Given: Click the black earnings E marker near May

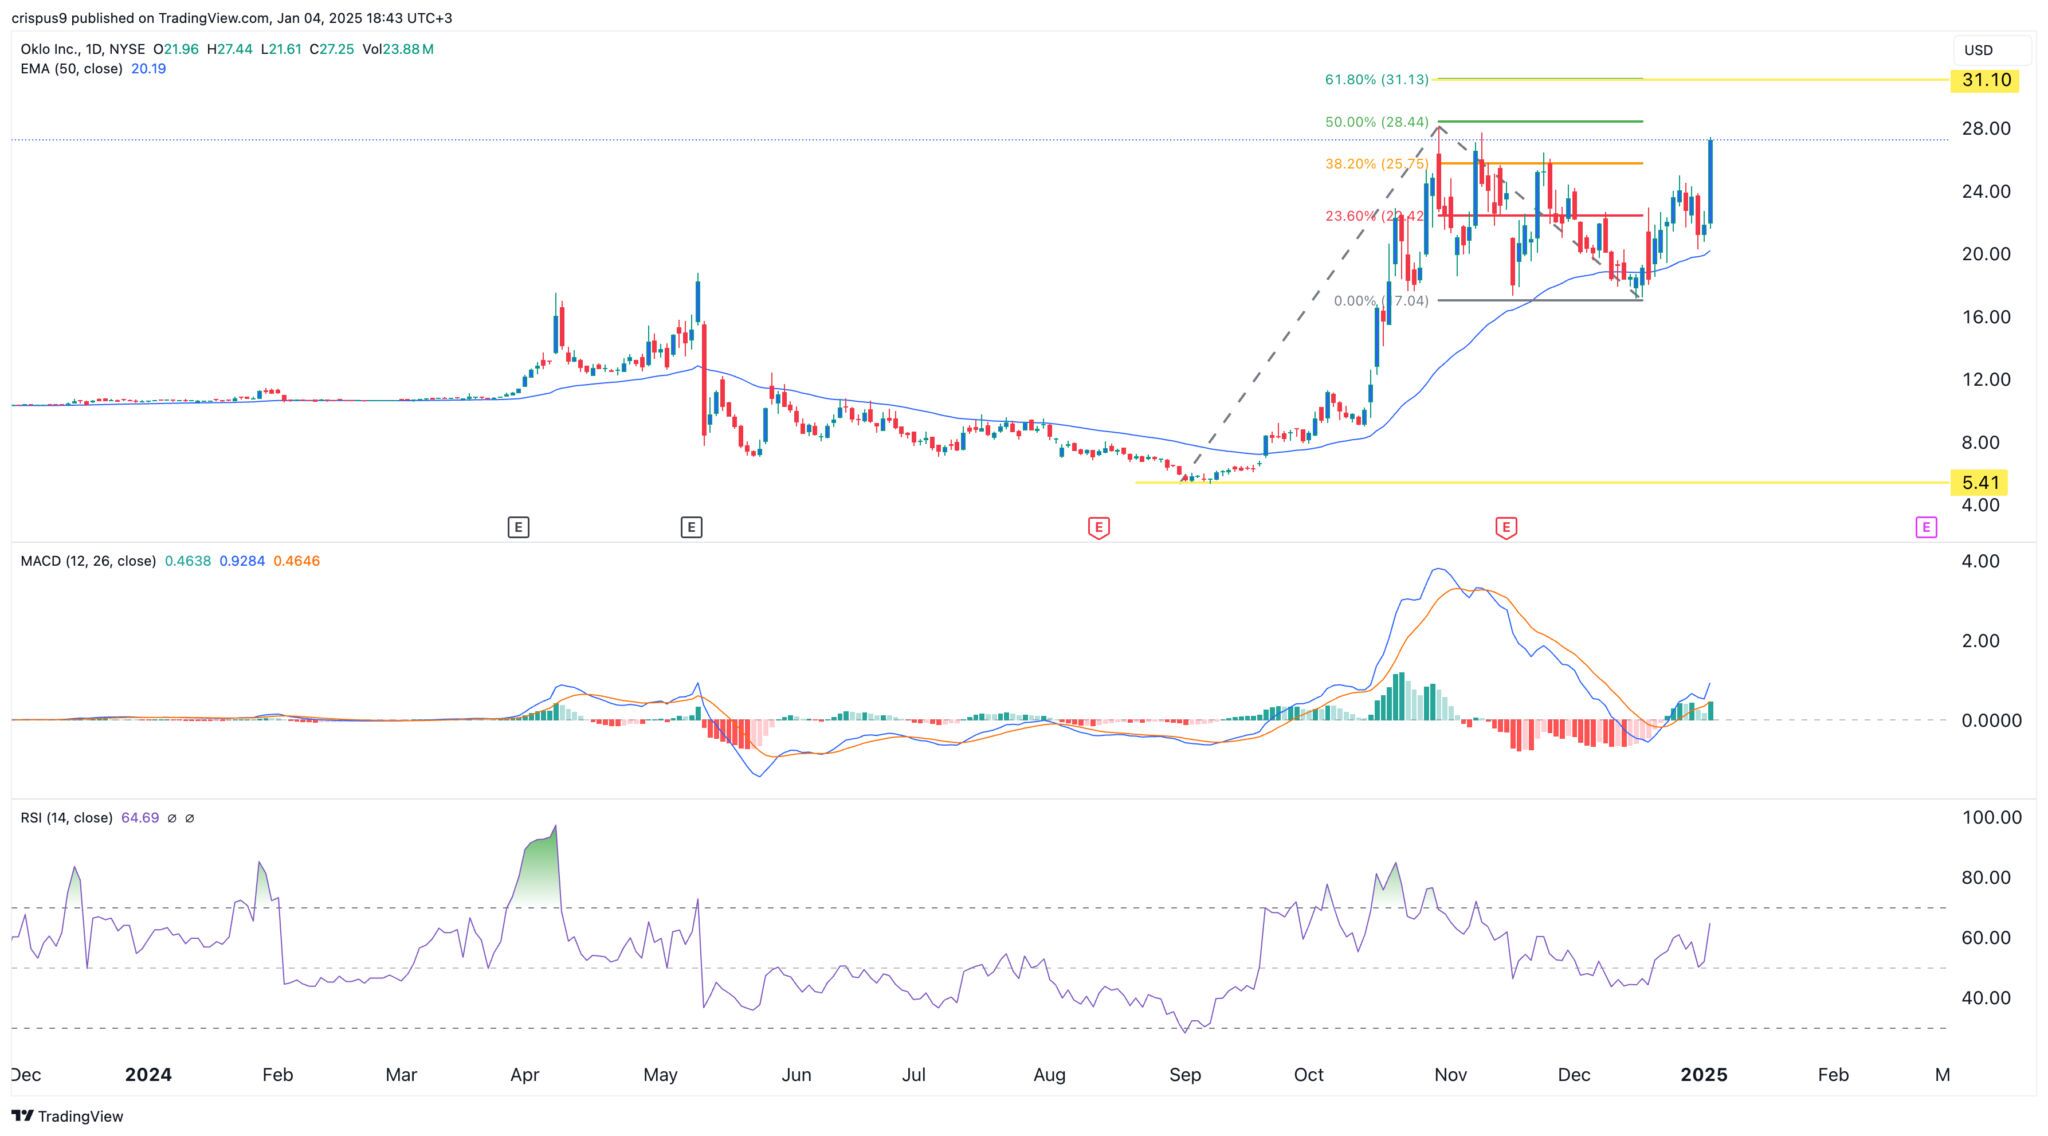Looking at the screenshot, I should (691, 527).
